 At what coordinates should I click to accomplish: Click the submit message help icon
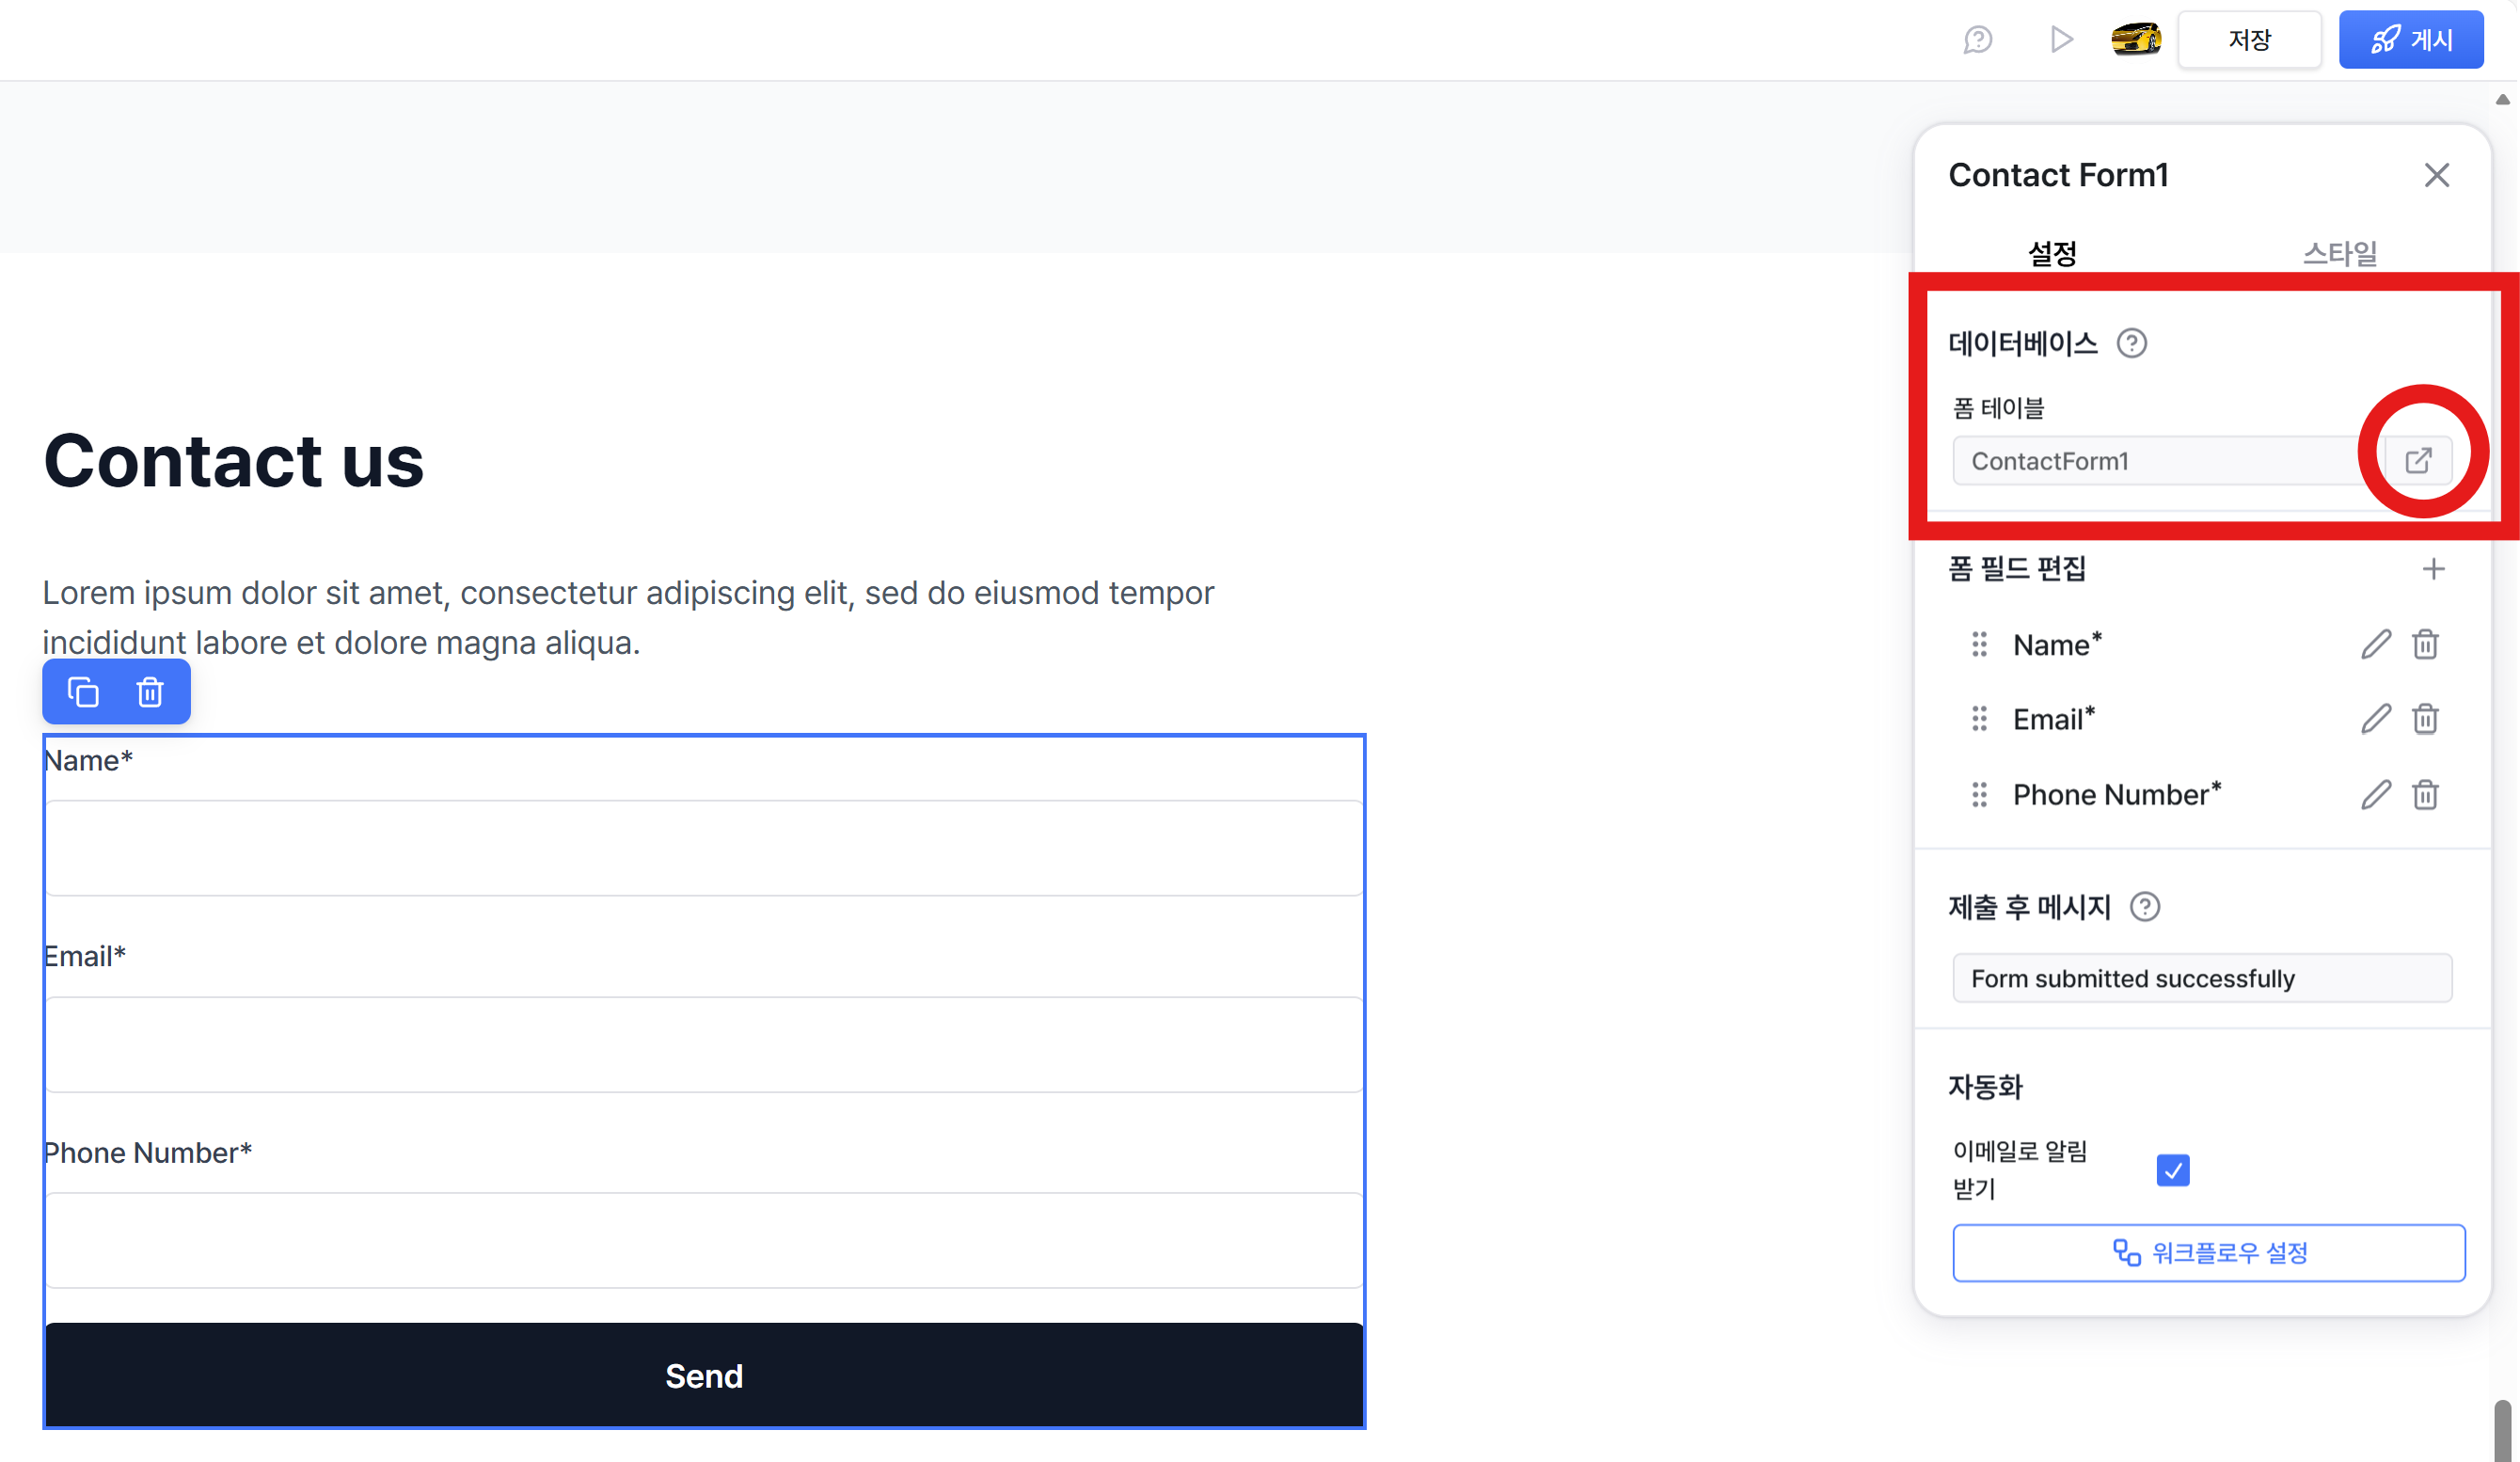[x=2144, y=907]
